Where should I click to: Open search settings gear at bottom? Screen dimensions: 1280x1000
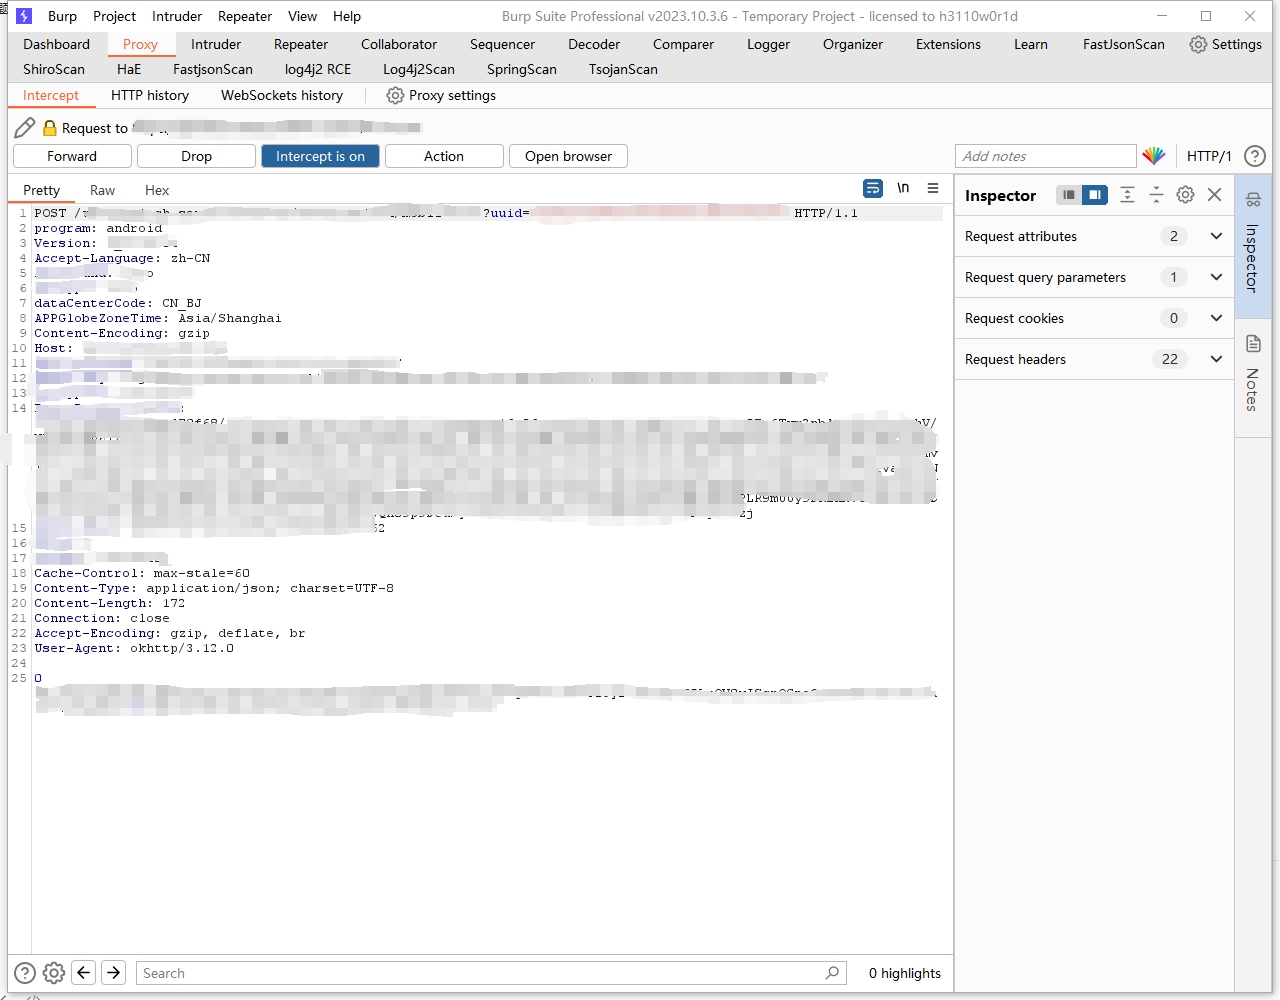point(54,972)
